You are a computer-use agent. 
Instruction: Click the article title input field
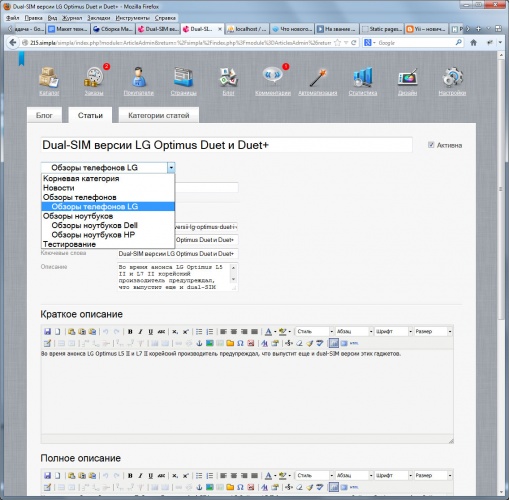(x=226, y=145)
